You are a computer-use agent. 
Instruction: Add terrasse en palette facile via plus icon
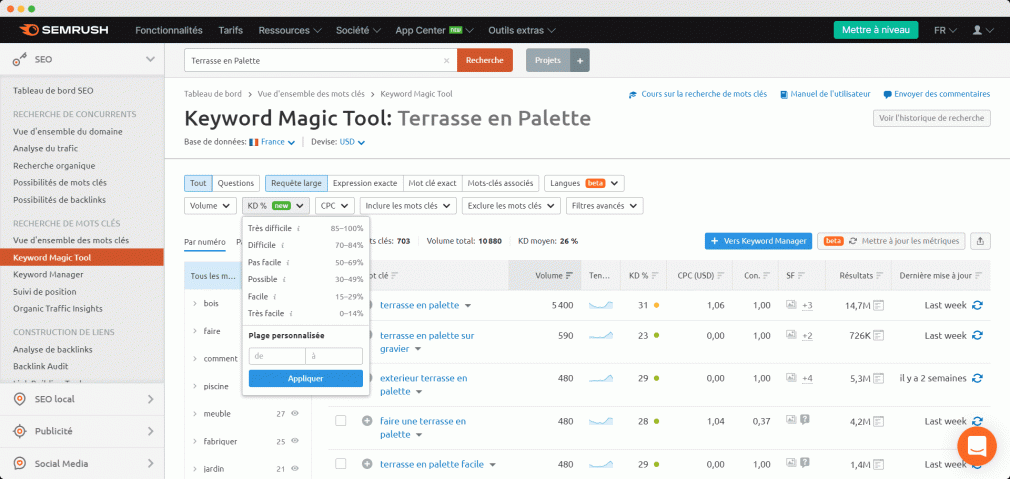click(x=367, y=464)
